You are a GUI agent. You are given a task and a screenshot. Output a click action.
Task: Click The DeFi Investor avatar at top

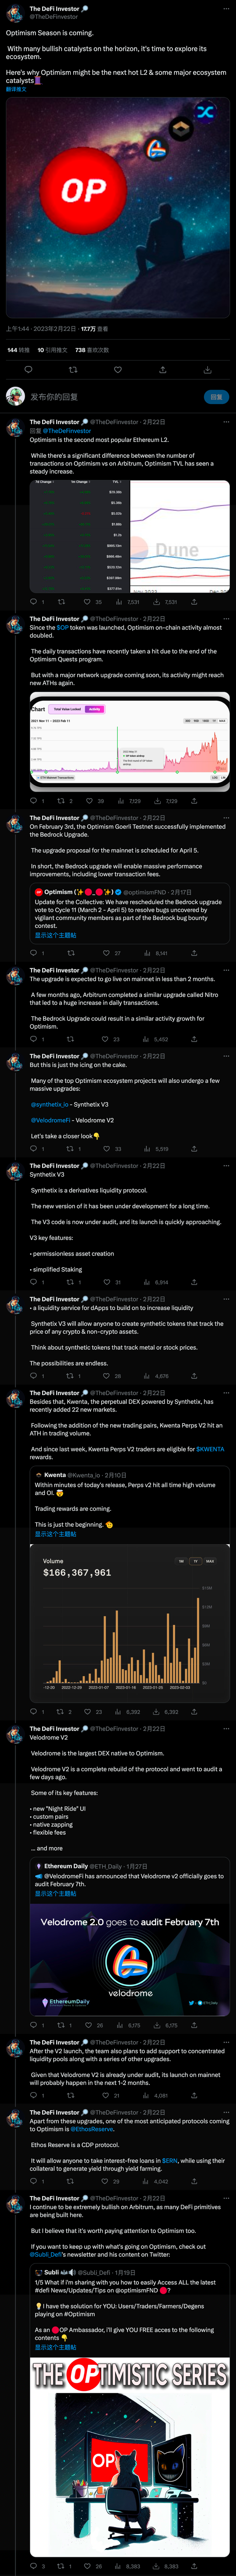pos(14,12)
